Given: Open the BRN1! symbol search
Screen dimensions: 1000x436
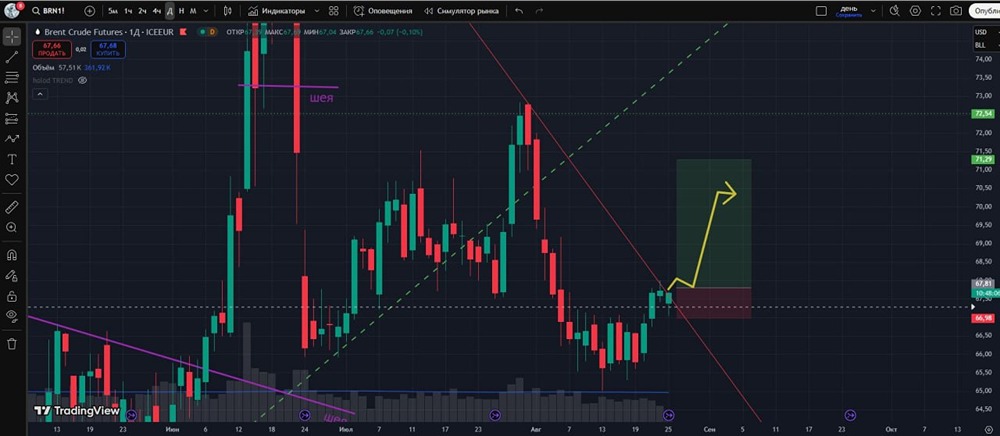Looking at the screenshot, I should pos(48,11).
